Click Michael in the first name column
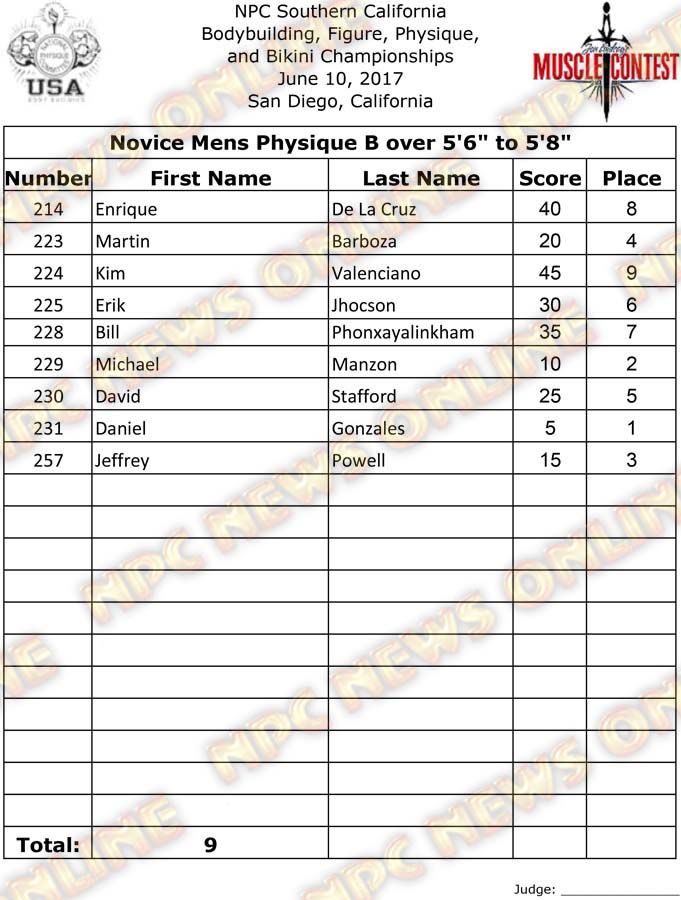This screenshot has width=681, height=900. pos(127,365)
